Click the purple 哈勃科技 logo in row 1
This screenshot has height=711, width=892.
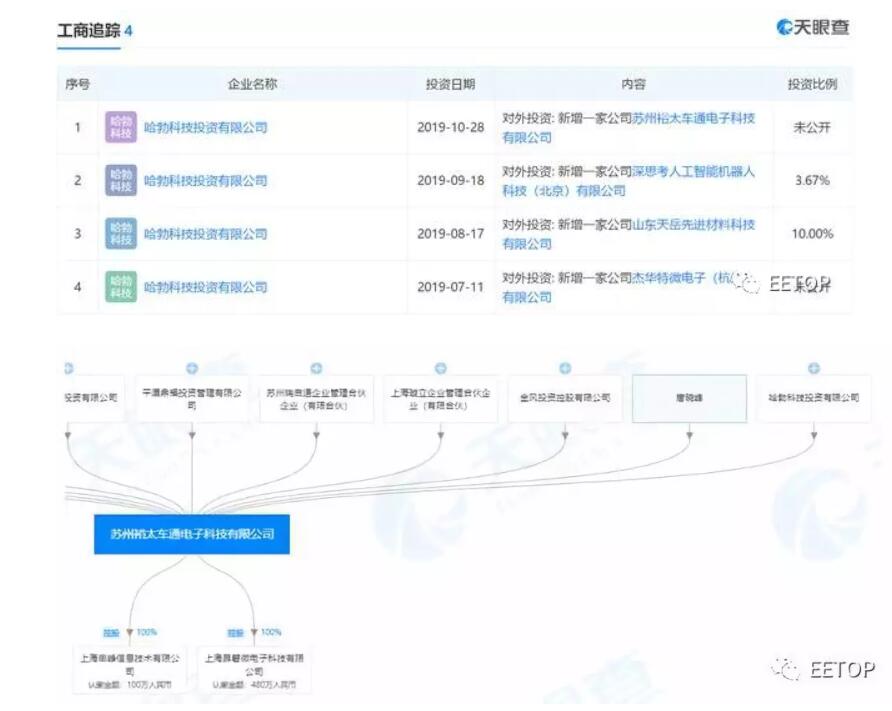click(x=121, y=127)
